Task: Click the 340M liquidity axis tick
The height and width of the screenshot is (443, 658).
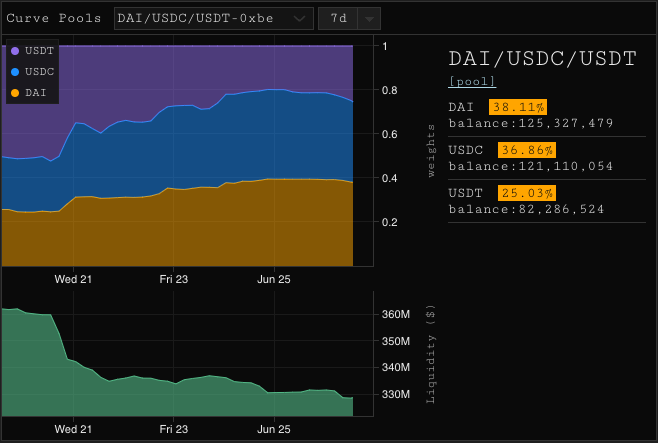Action: coord(395,367)
